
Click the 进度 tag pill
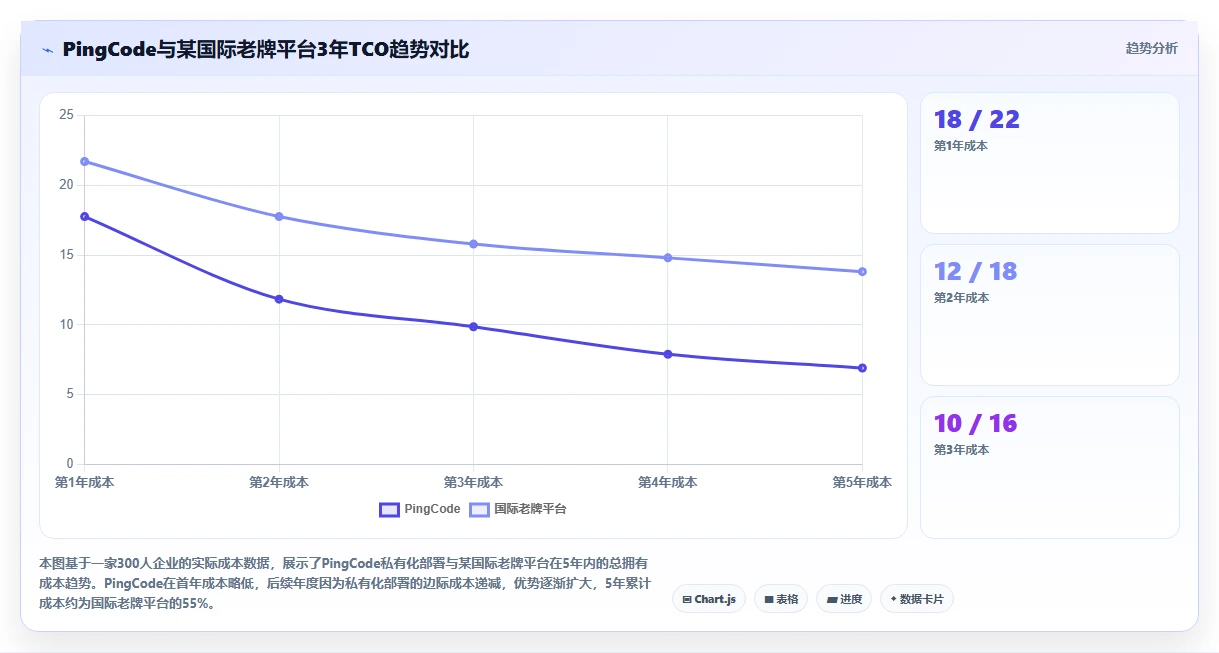tap(844, 599)
